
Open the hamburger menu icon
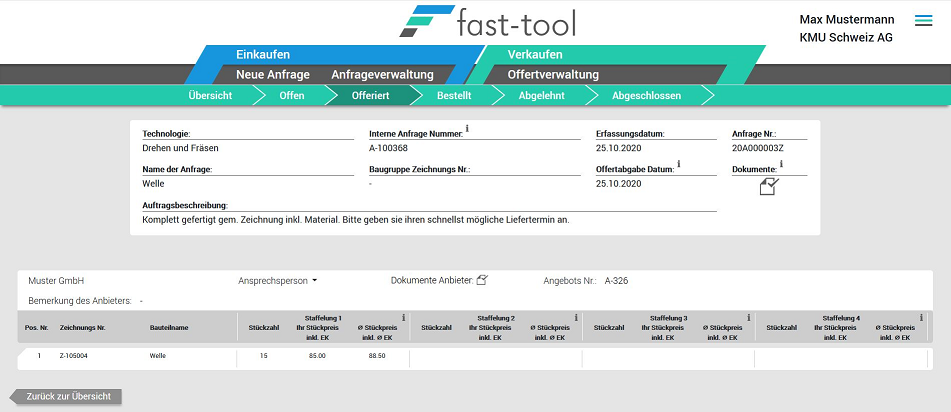[923, 21]
